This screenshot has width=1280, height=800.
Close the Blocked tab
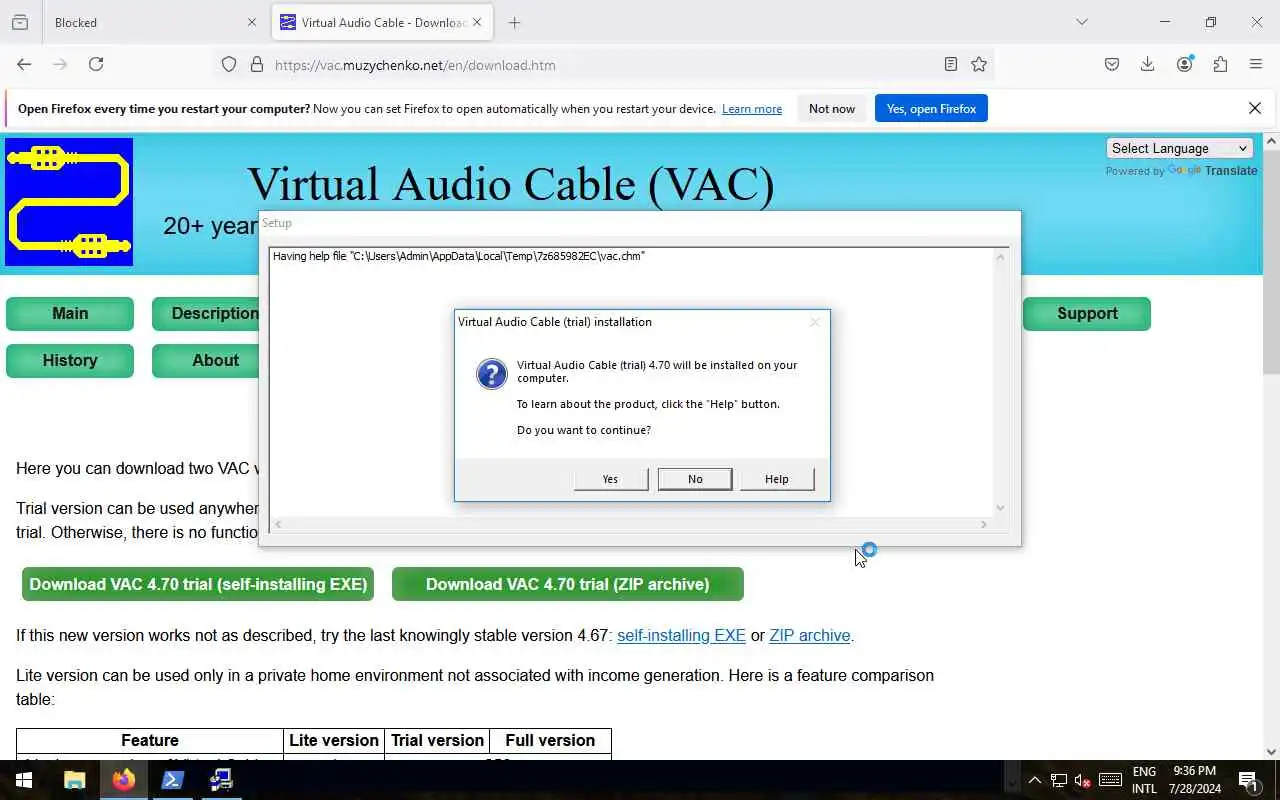click(252, 22)
